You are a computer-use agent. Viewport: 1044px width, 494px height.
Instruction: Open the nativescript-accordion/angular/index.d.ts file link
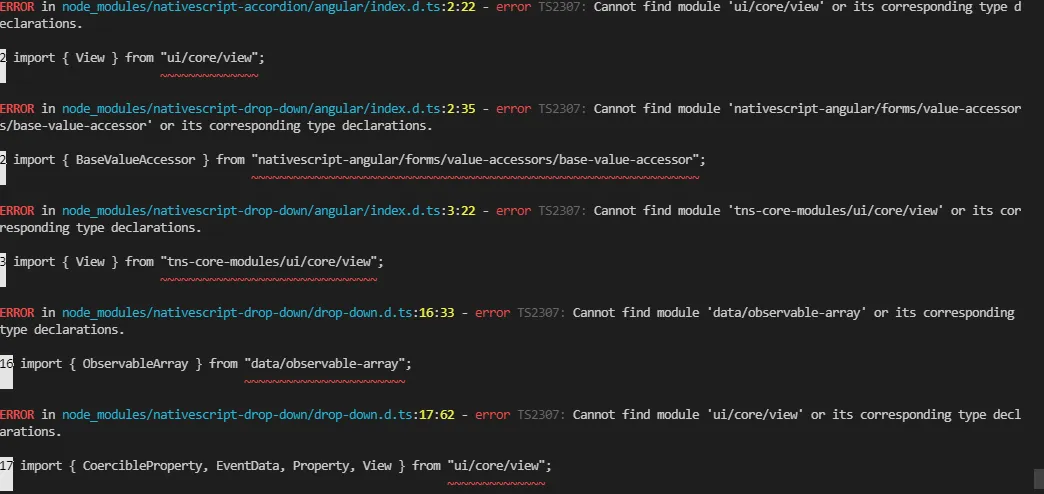point(251,7)
